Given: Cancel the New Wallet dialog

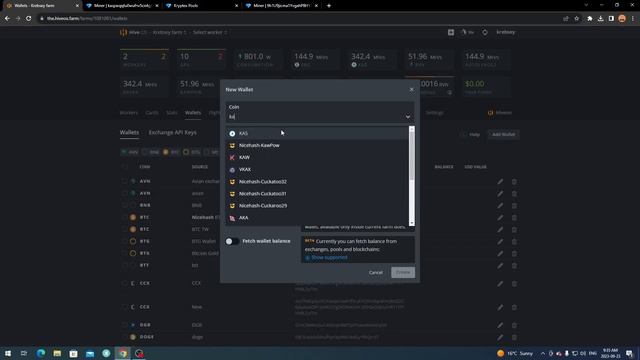Looking at the screenshot, I should (x=376, y=272).
